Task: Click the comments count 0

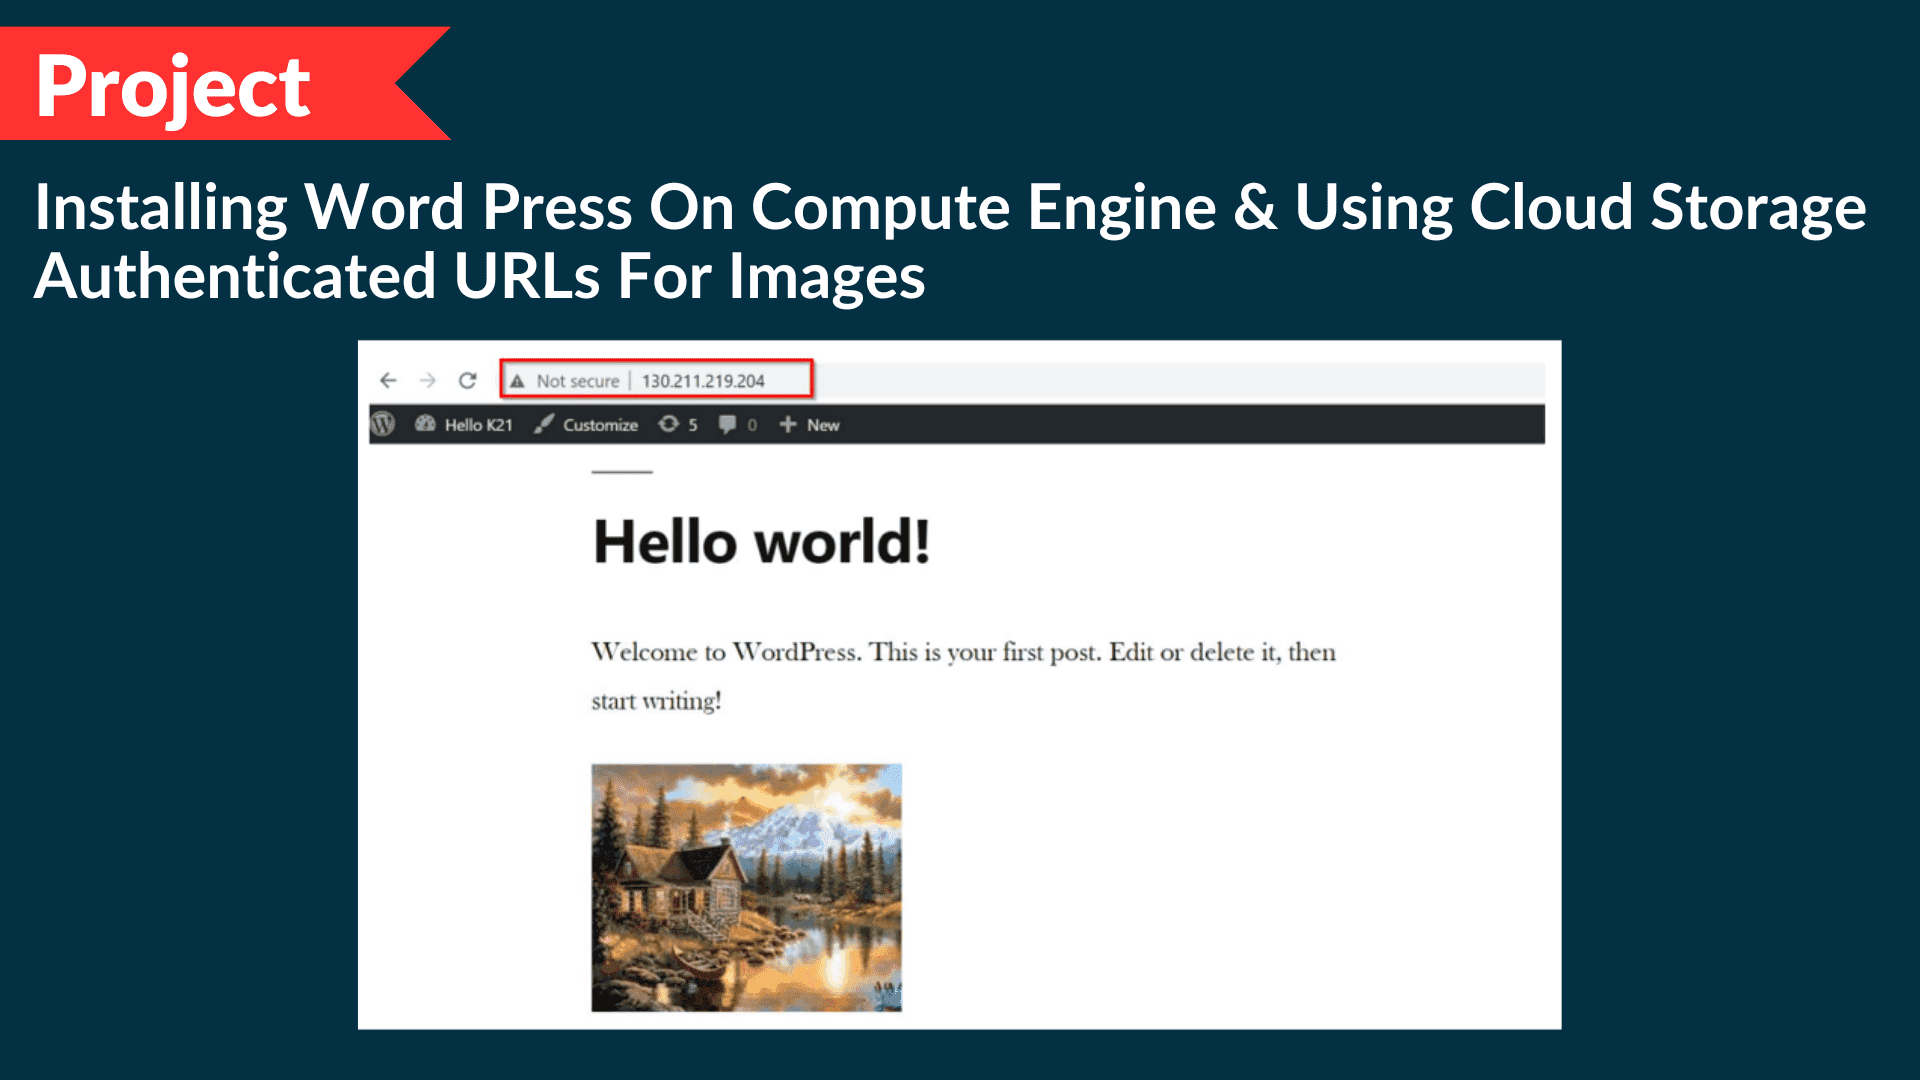Action: [752, 425]
